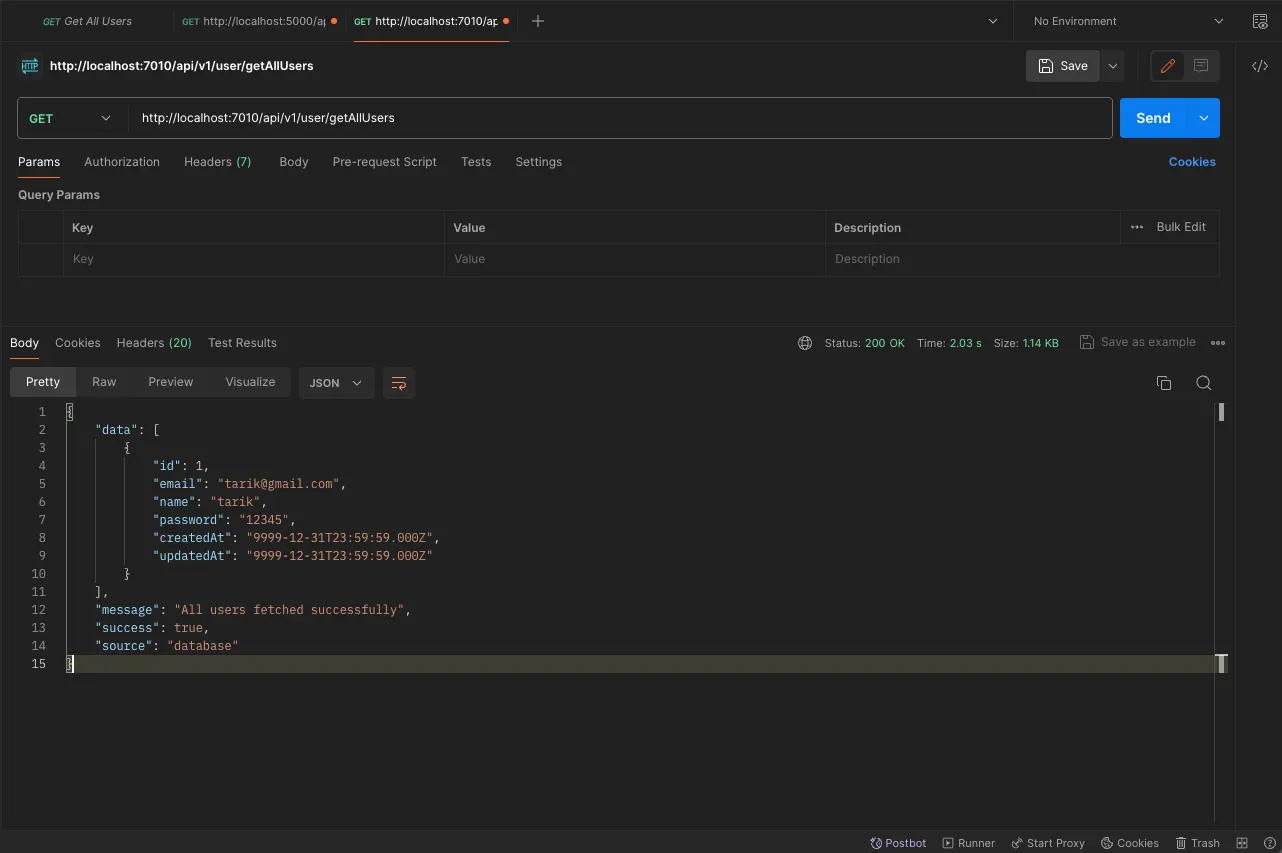Open the JSON response format dropdown
Screen dimensions: 1282x853
[336, 383]
